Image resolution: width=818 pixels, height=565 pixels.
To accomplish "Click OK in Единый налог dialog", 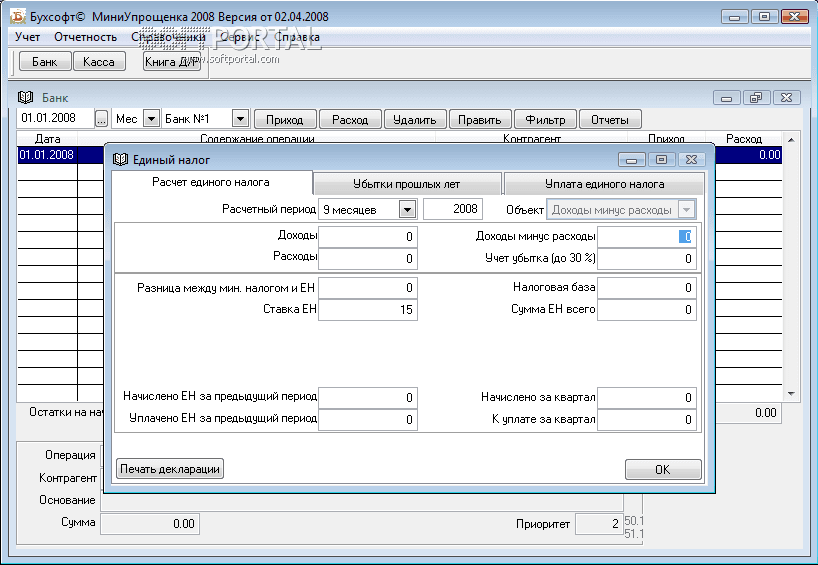I will (663, 470).
